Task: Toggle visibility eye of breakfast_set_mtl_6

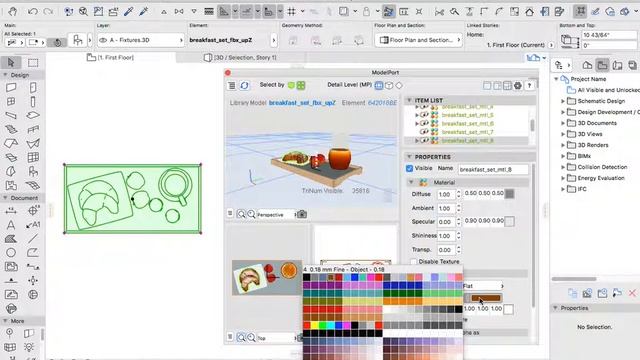Action: pos(424,123)
